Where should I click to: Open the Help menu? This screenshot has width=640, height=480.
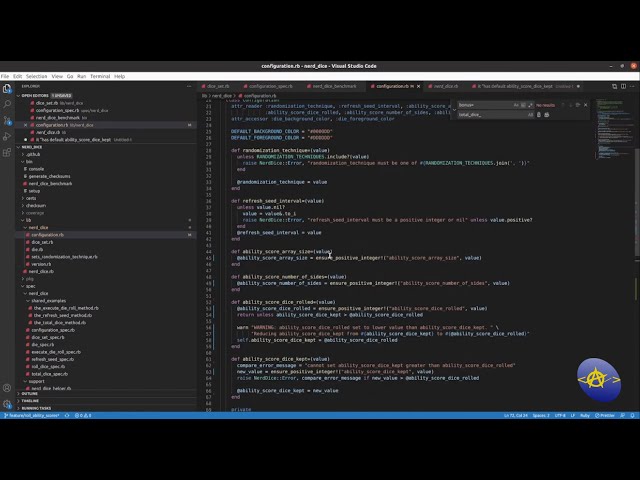[x=120, y=76]
